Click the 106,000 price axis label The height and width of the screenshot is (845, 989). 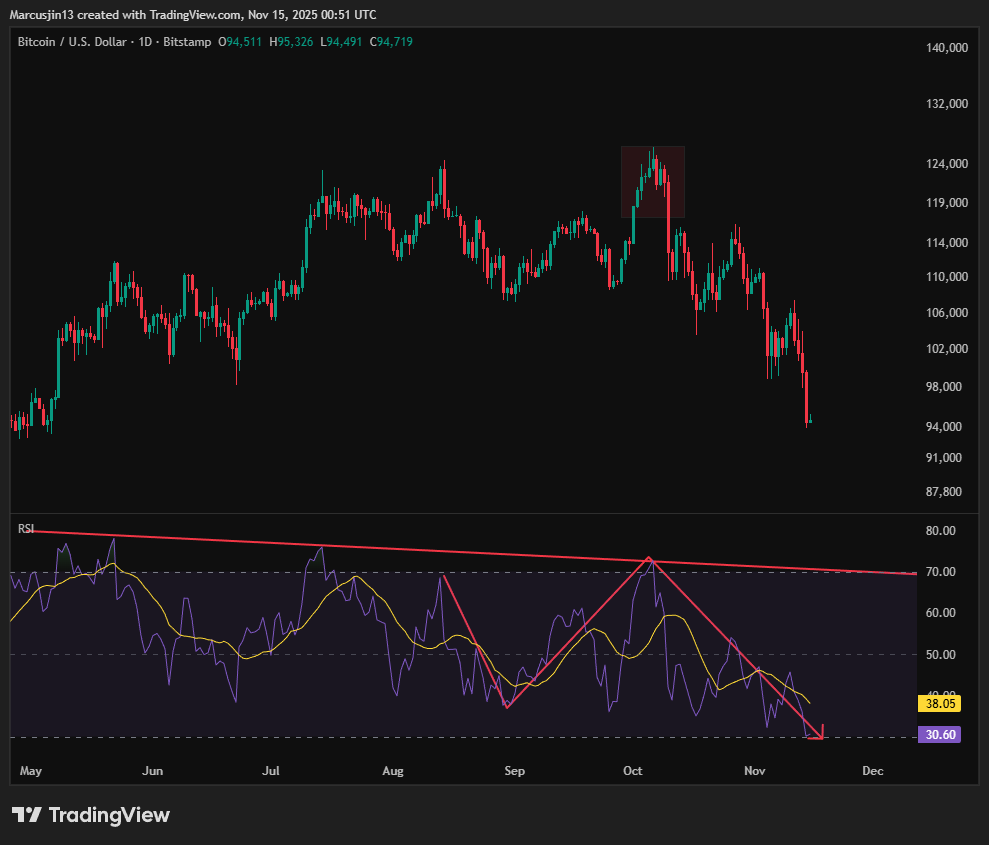coord(947,313)
